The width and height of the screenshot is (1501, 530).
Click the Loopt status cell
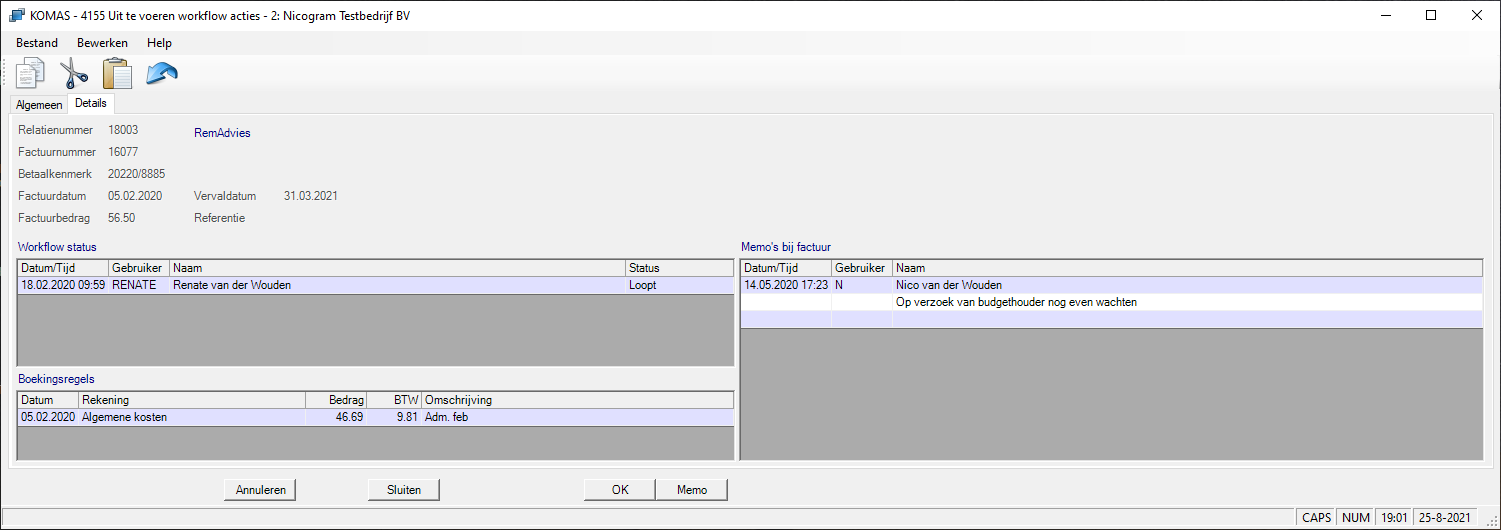point(679,285)
